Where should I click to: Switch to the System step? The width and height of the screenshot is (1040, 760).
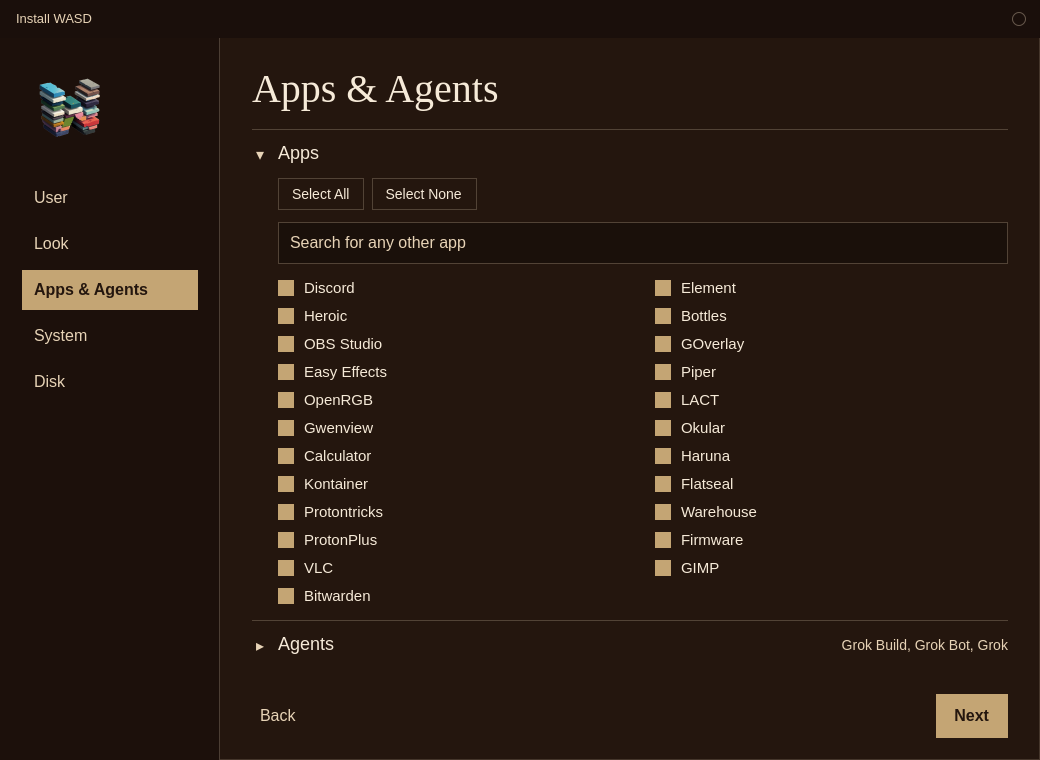(110, 336)
